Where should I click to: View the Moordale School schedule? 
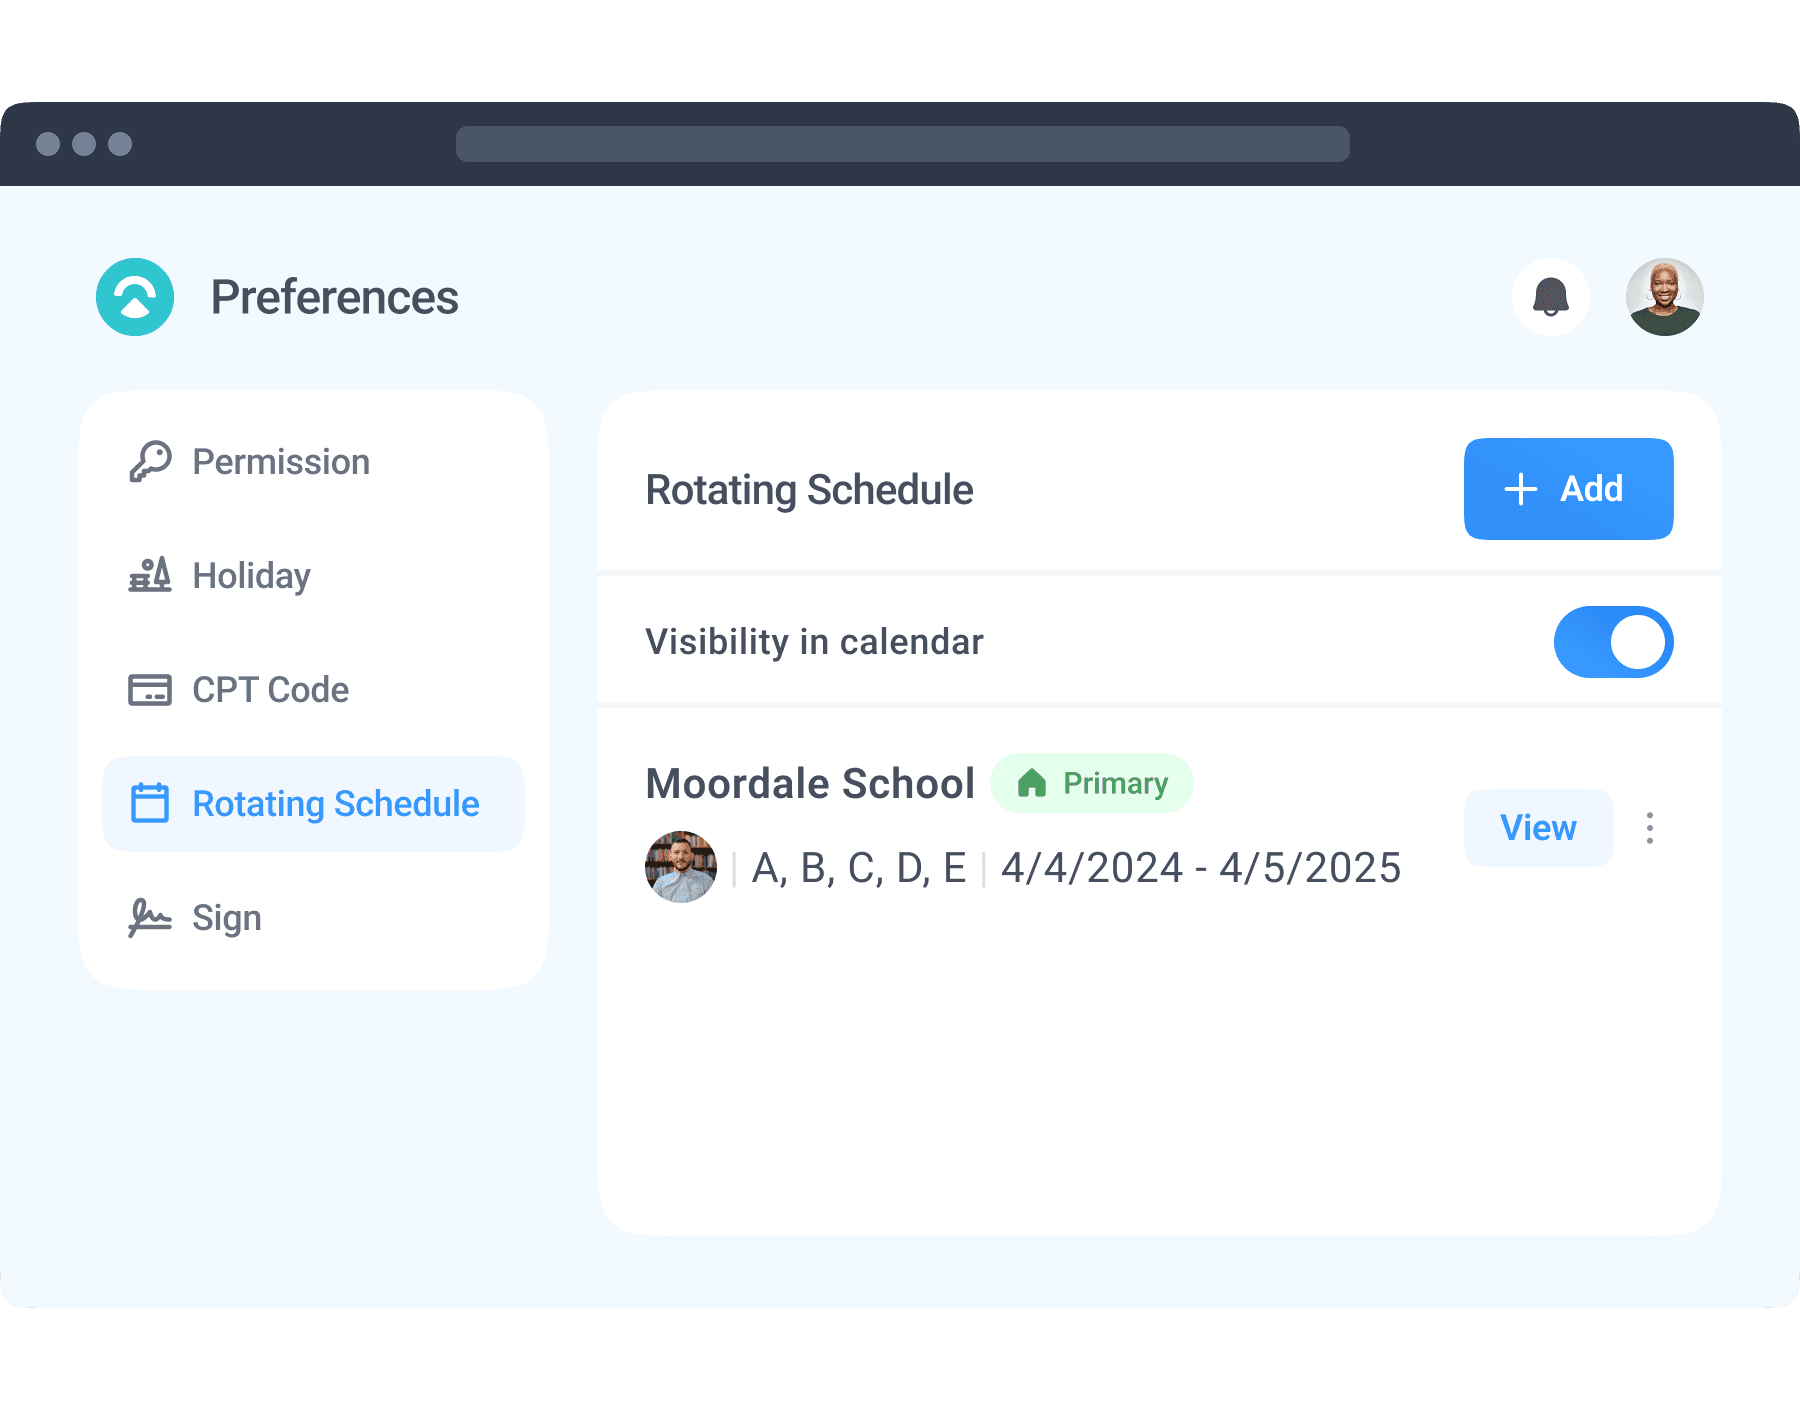[1537, 828]
